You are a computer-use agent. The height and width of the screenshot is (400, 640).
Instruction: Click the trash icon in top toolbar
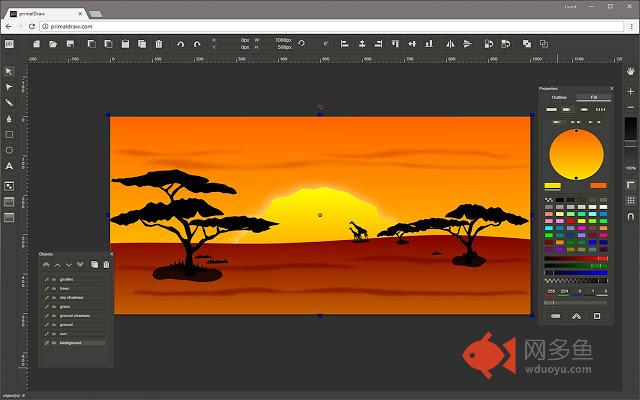158,44
